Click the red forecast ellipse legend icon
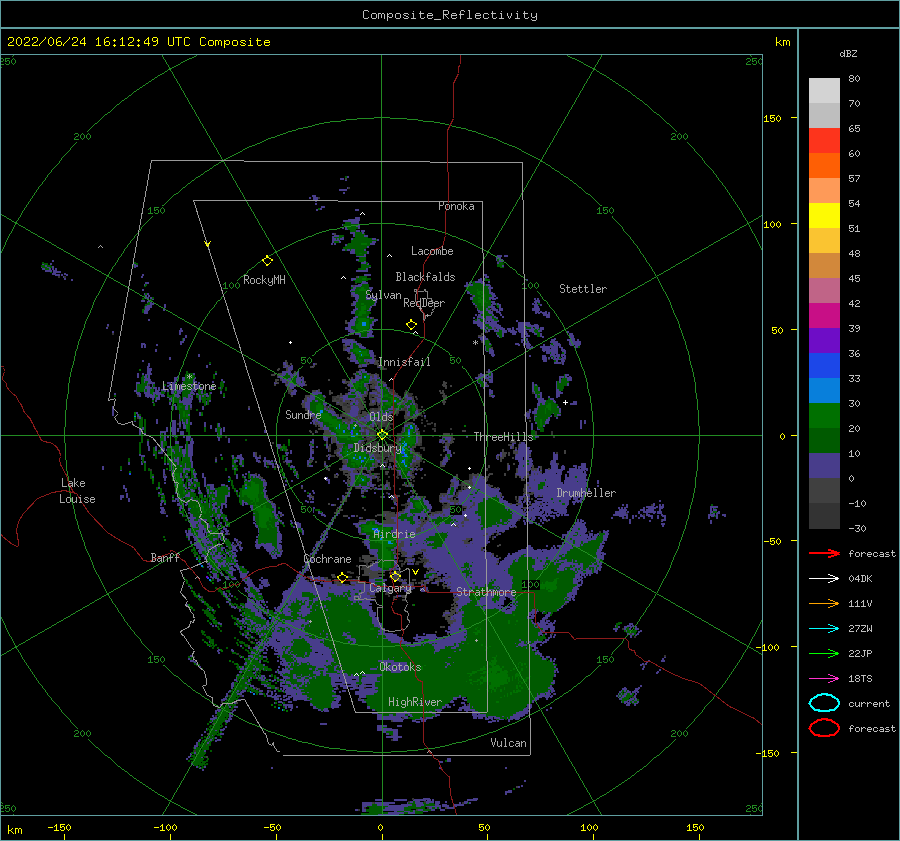The image size is (900, 841). point(824,728)
